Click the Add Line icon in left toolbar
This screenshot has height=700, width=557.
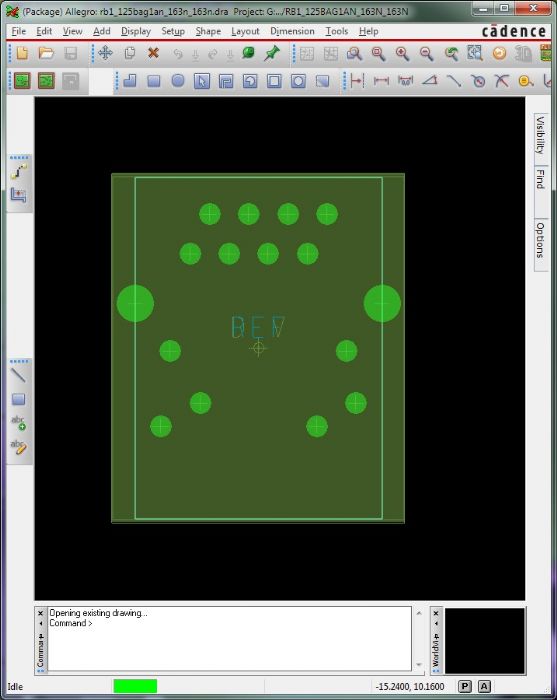click(x=18, y=375)
